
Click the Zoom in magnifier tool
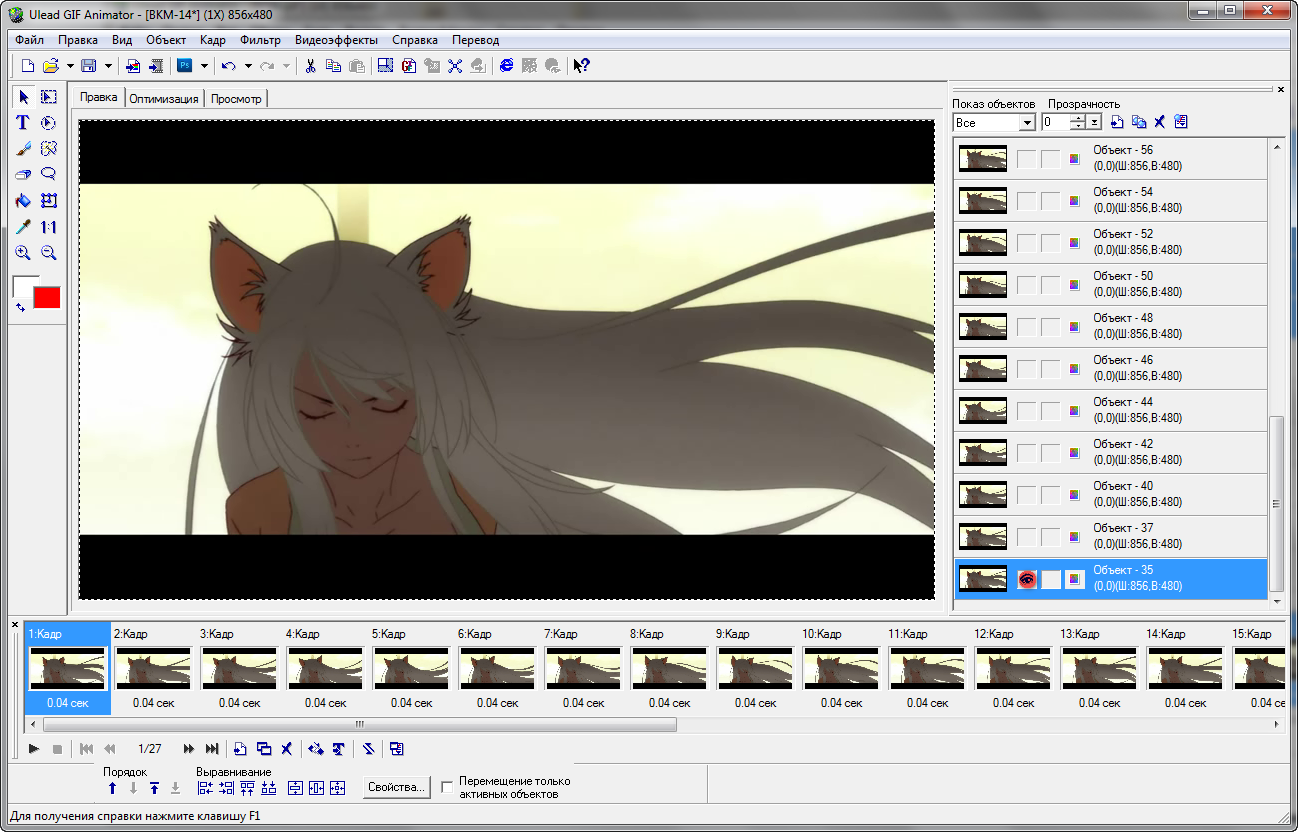tap(23, 254)
